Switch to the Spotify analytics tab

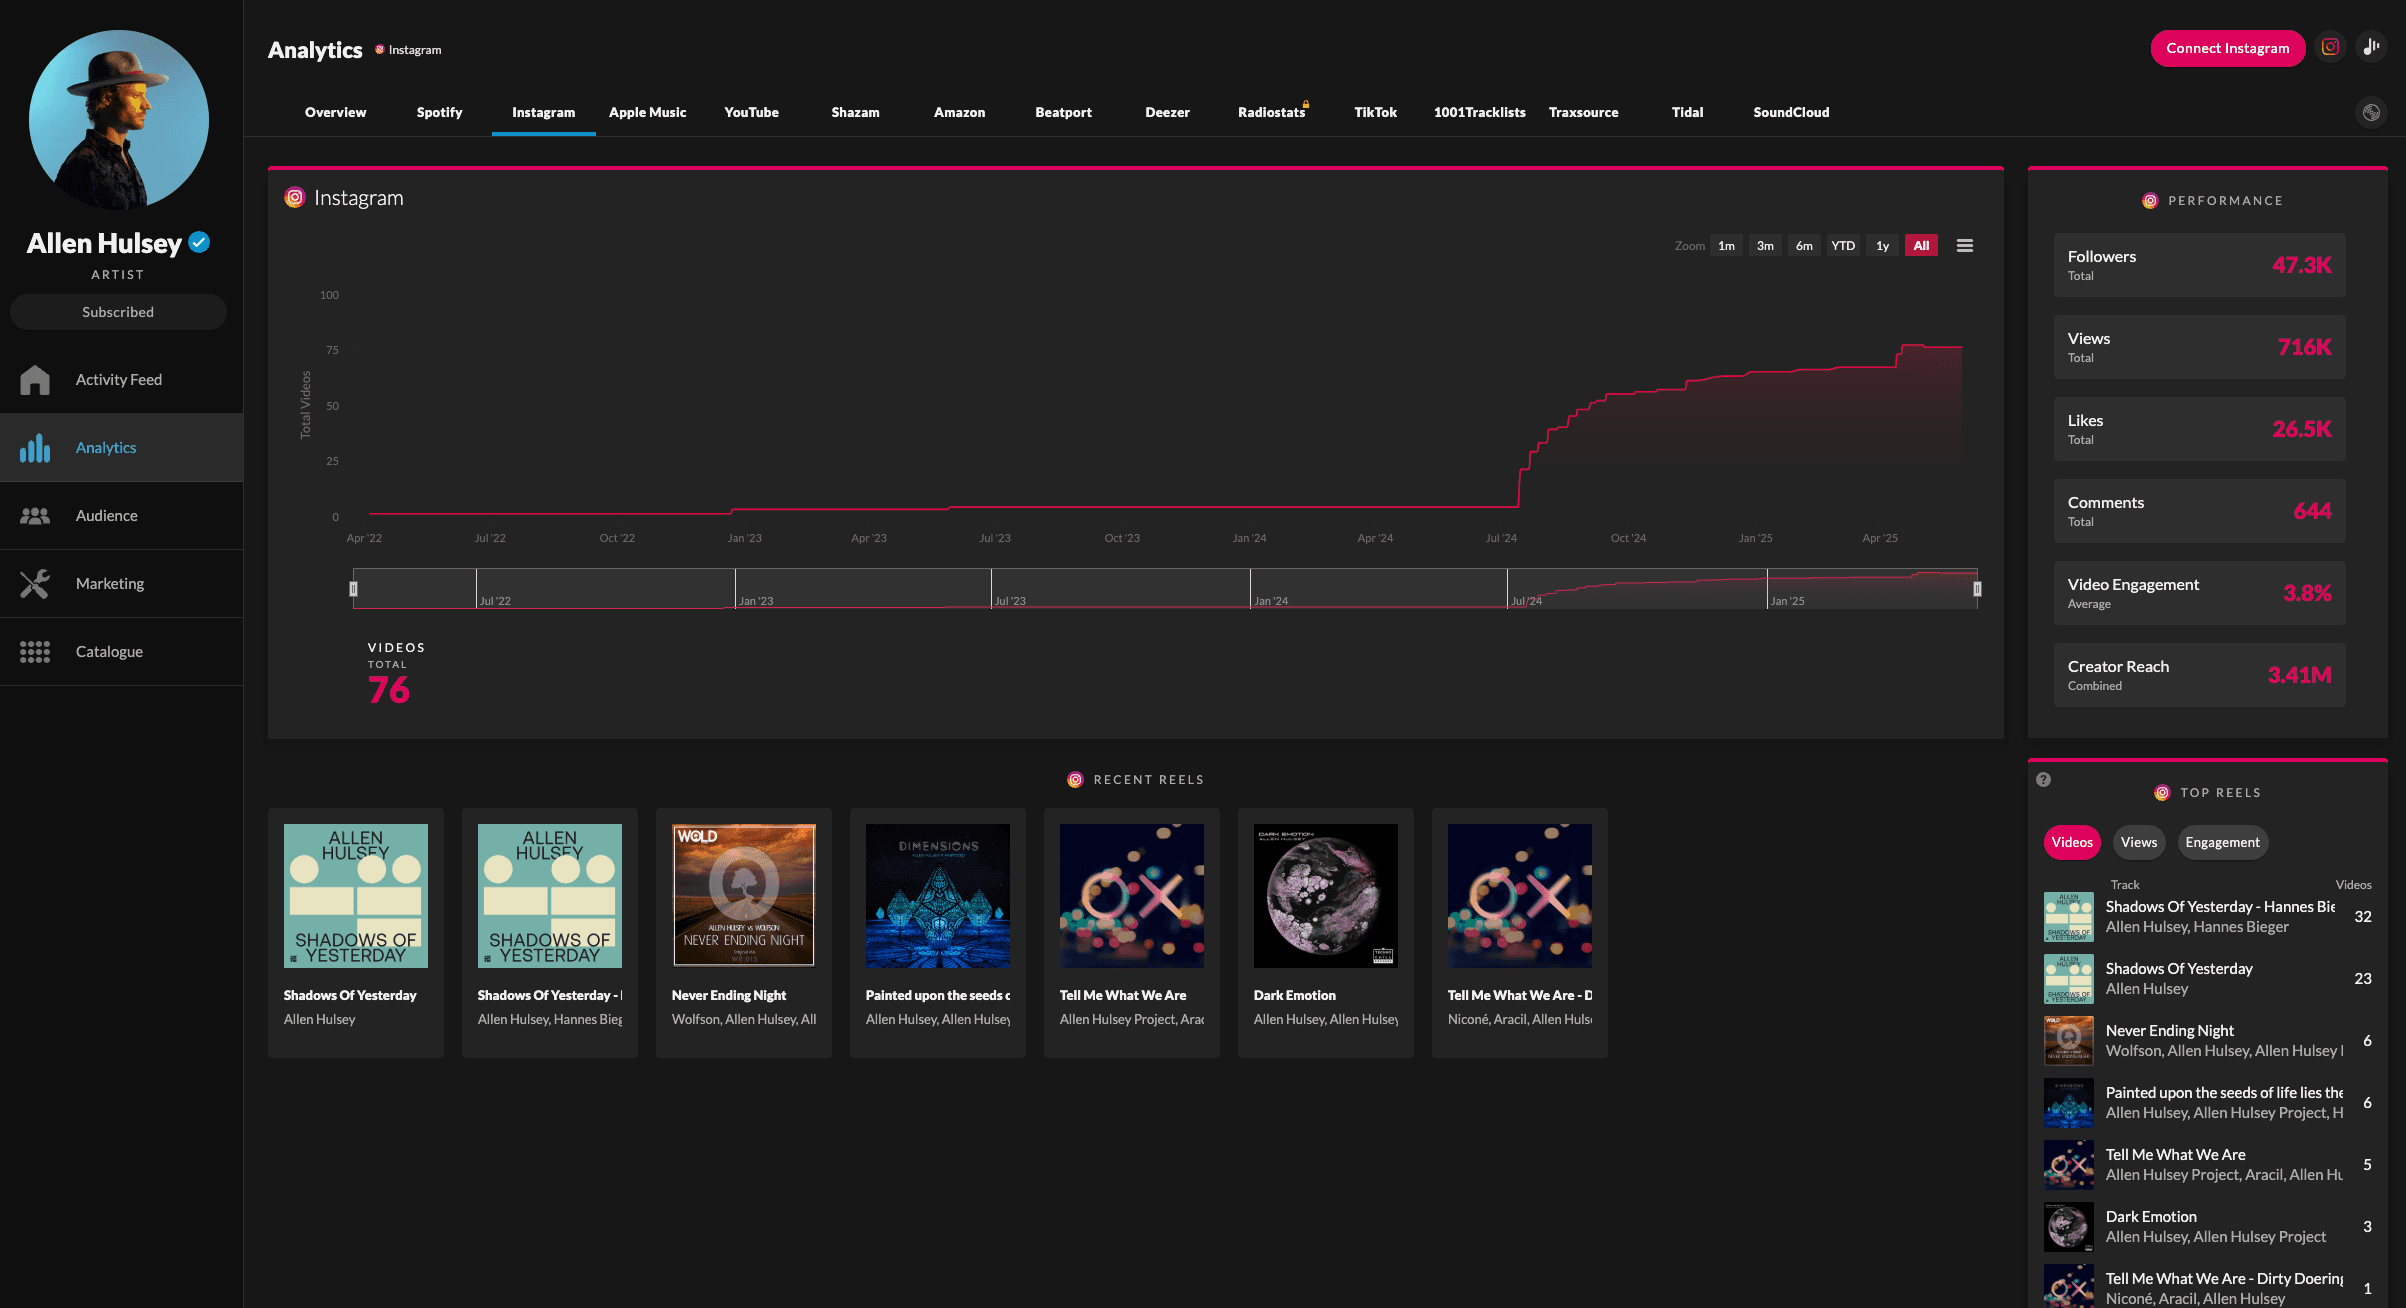click(439, 112)
